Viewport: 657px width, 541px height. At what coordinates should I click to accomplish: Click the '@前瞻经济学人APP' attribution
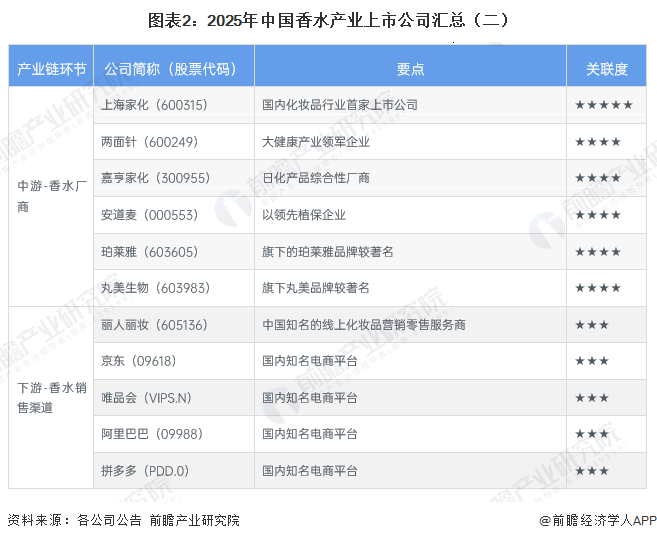598,520
